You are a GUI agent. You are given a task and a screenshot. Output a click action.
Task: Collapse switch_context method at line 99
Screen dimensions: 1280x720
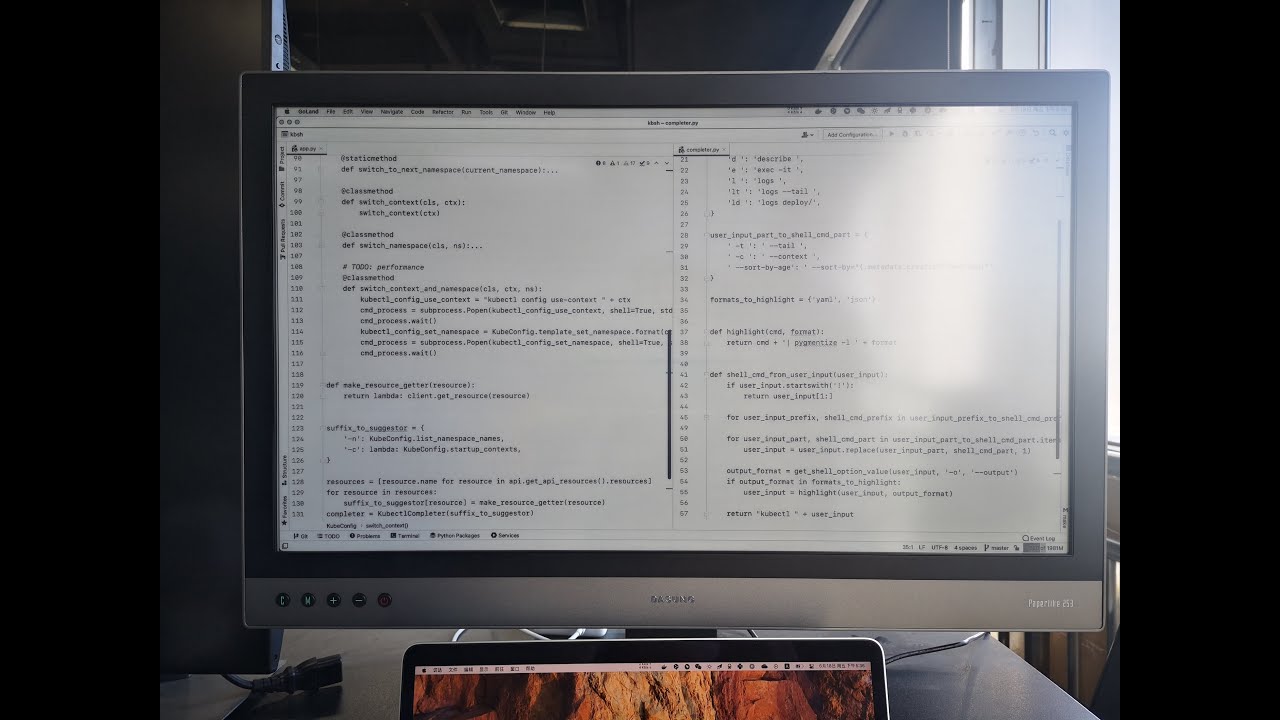(x=321, y=202)
